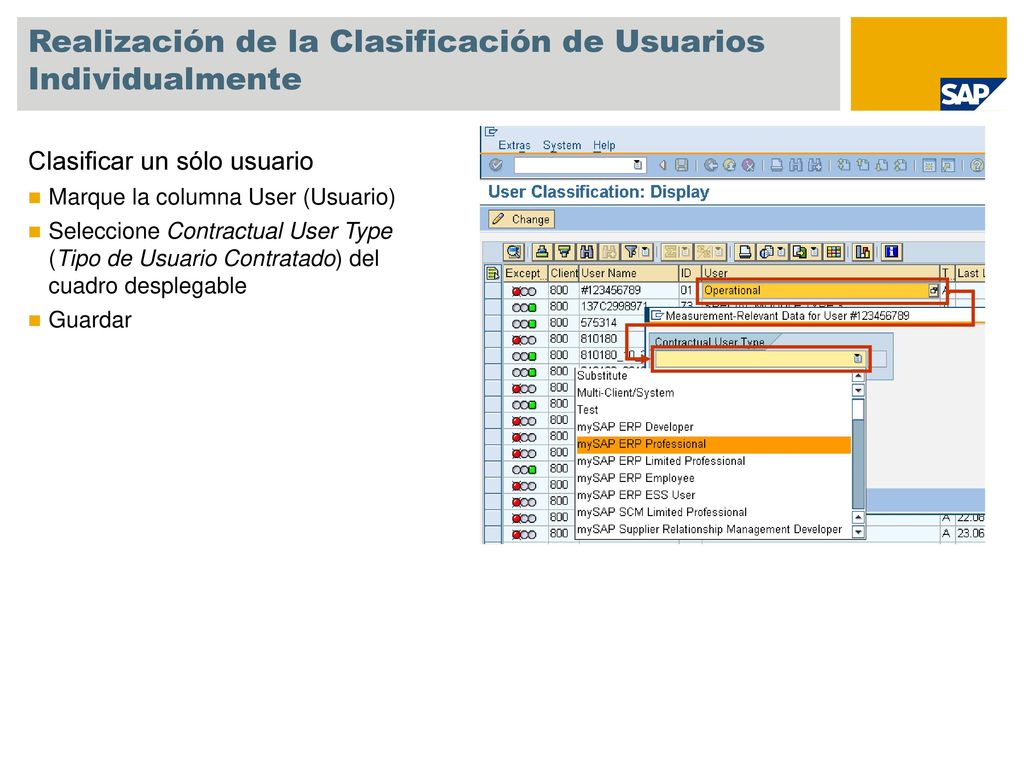Click the Total sigma icon
This screenshot has height=768, width=1024.
(670, 251)
